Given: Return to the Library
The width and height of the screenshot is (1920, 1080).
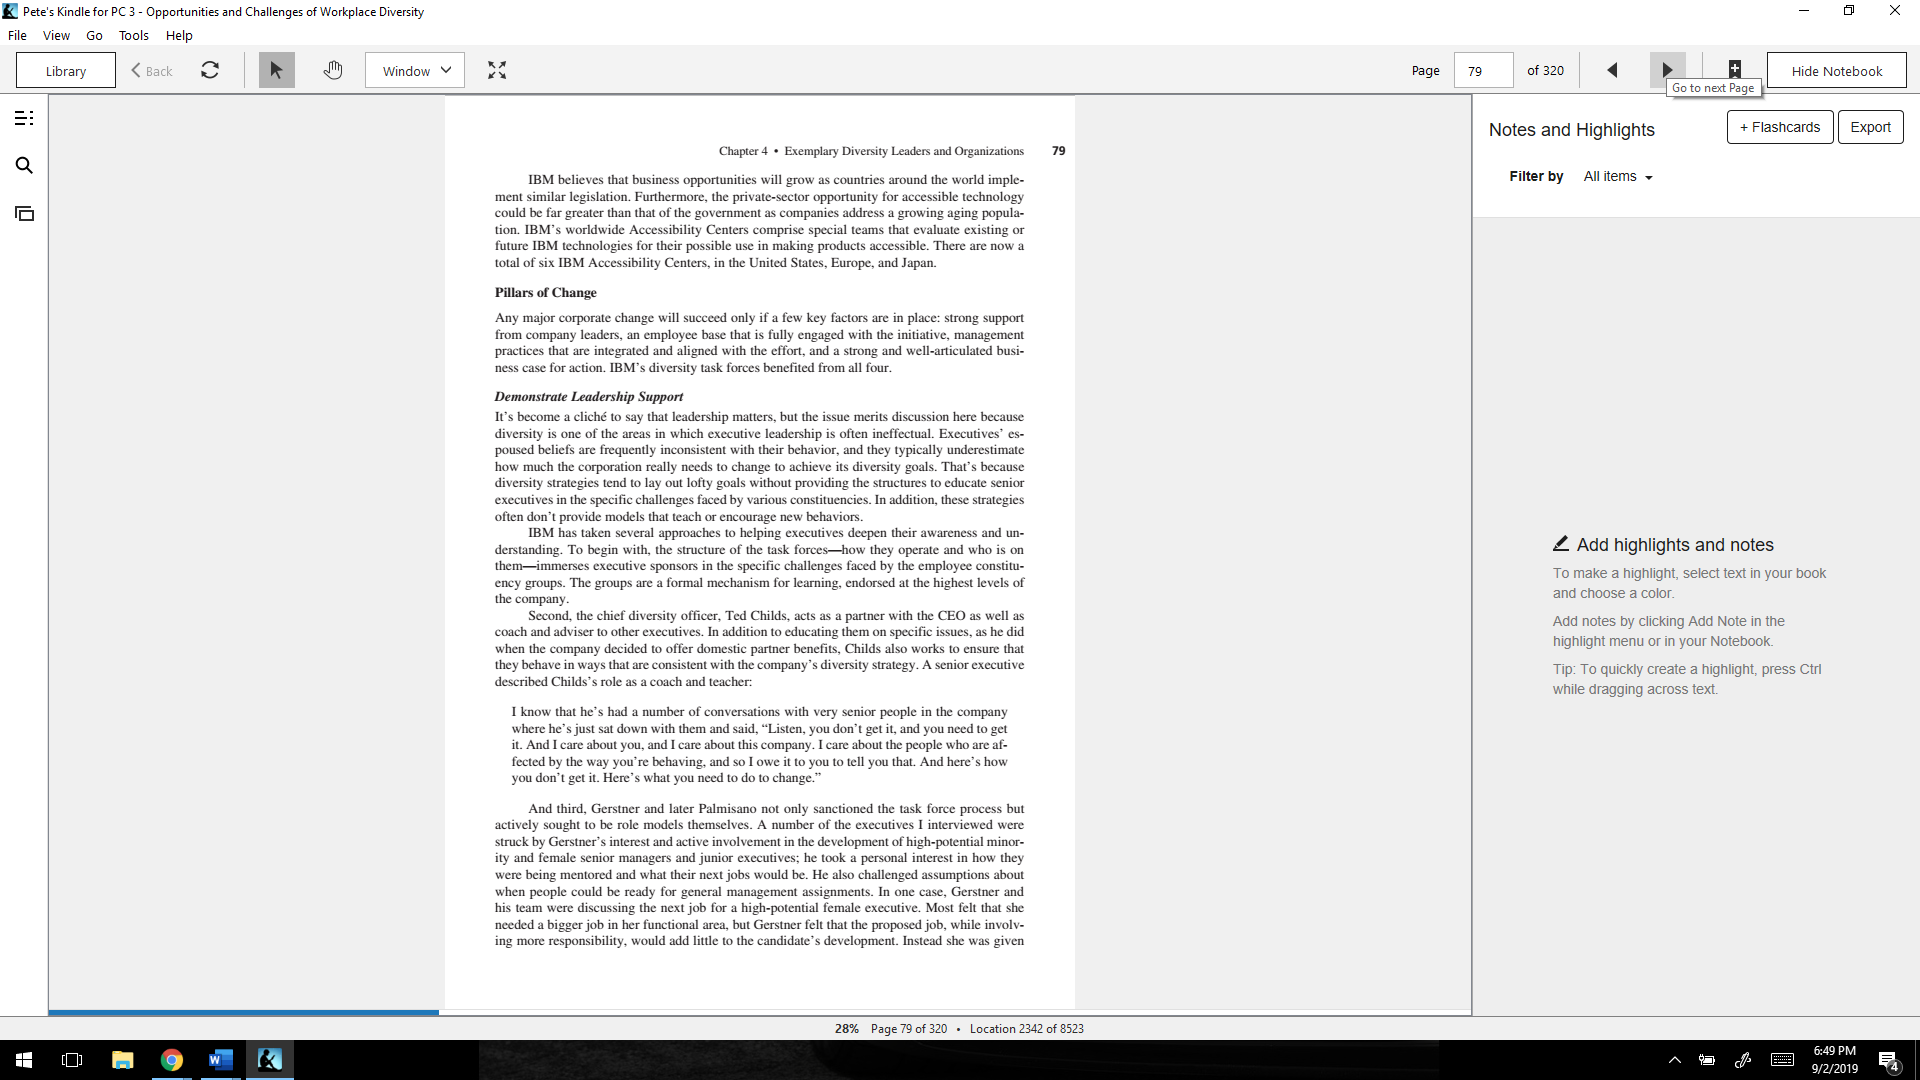Looking at the screenshot, I should 66,70.
